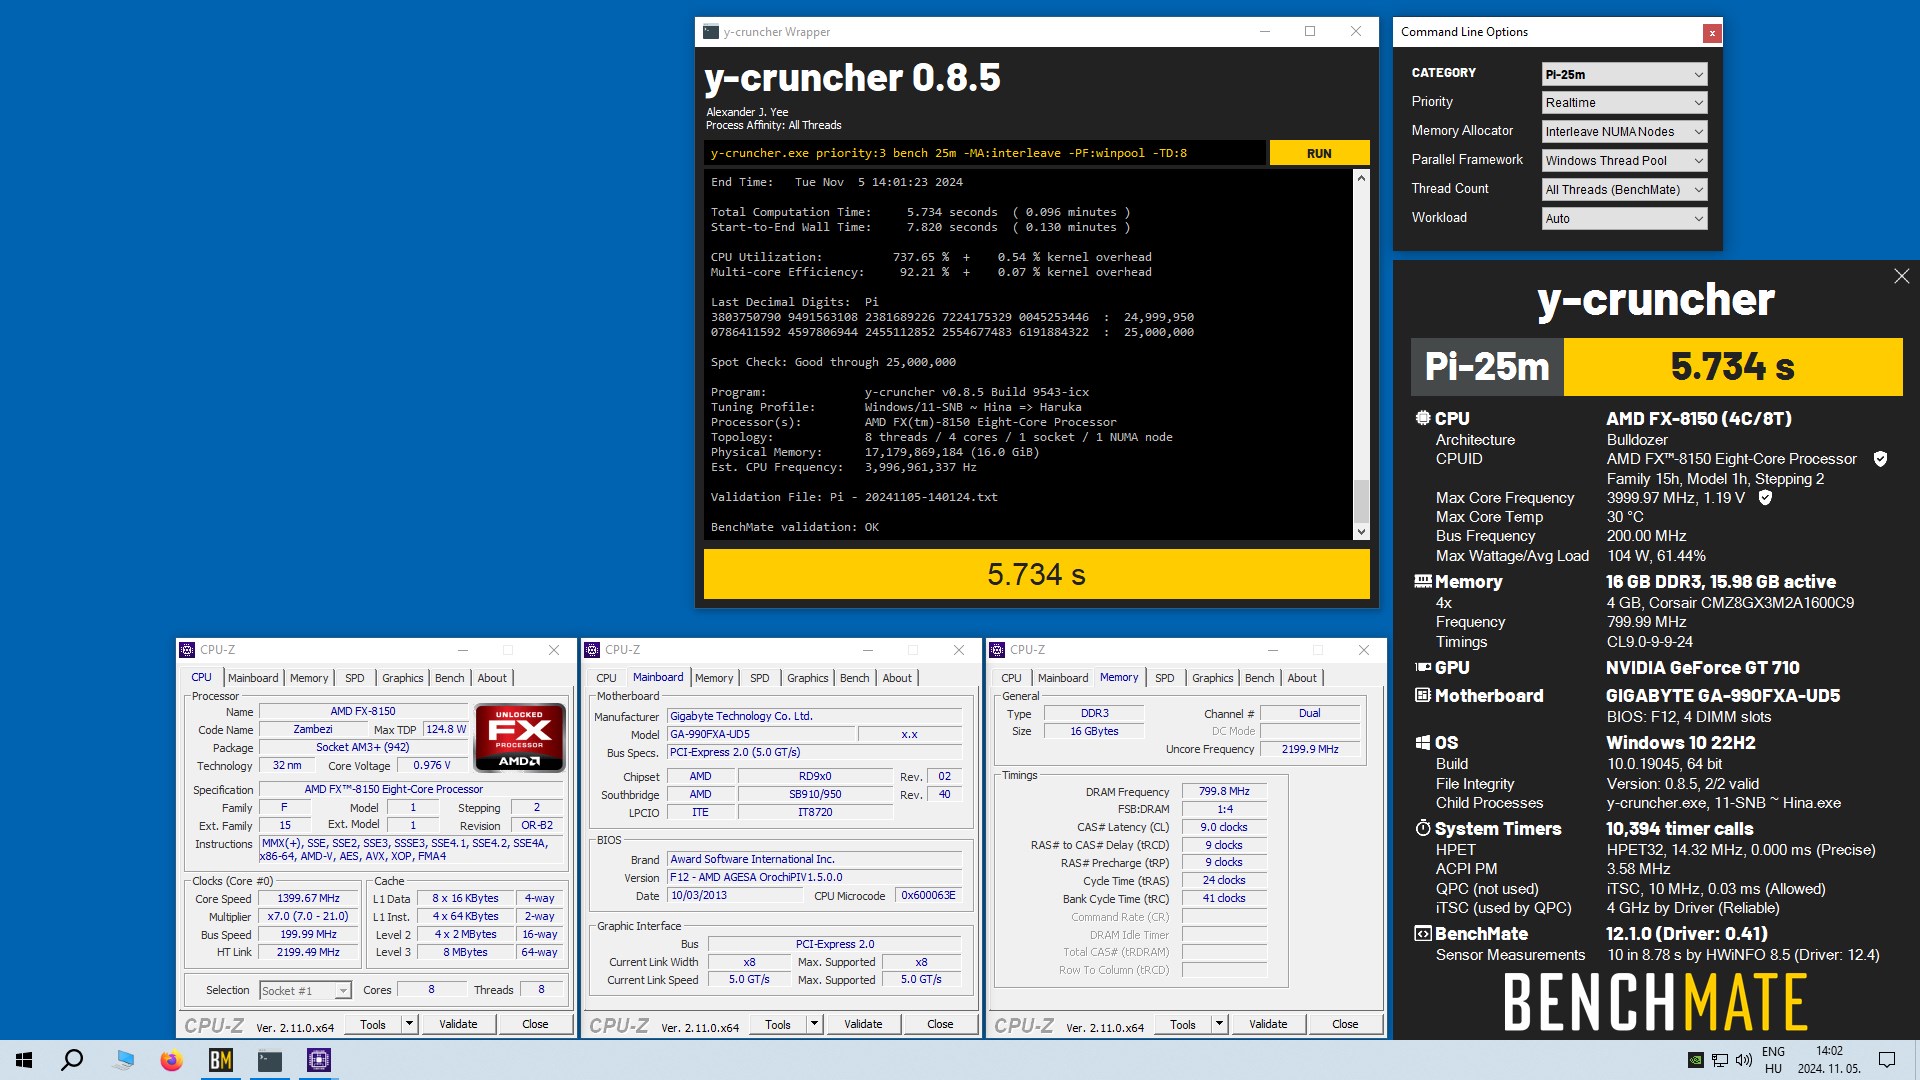This screenshot has height=1080, width=1920.
Task: Switch to Bench tab in first CPU-Z window
Action: point(450,678)
